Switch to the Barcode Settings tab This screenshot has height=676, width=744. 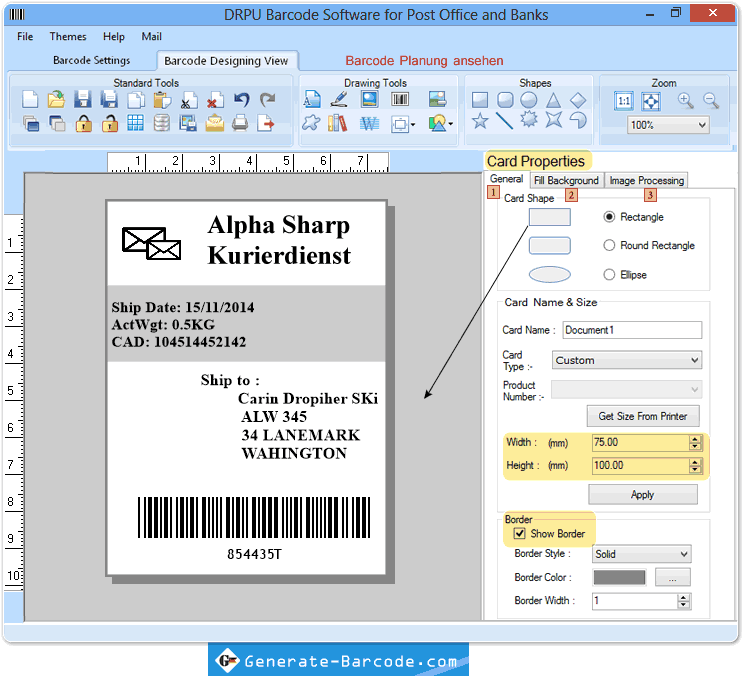click(x=92, y=60)
